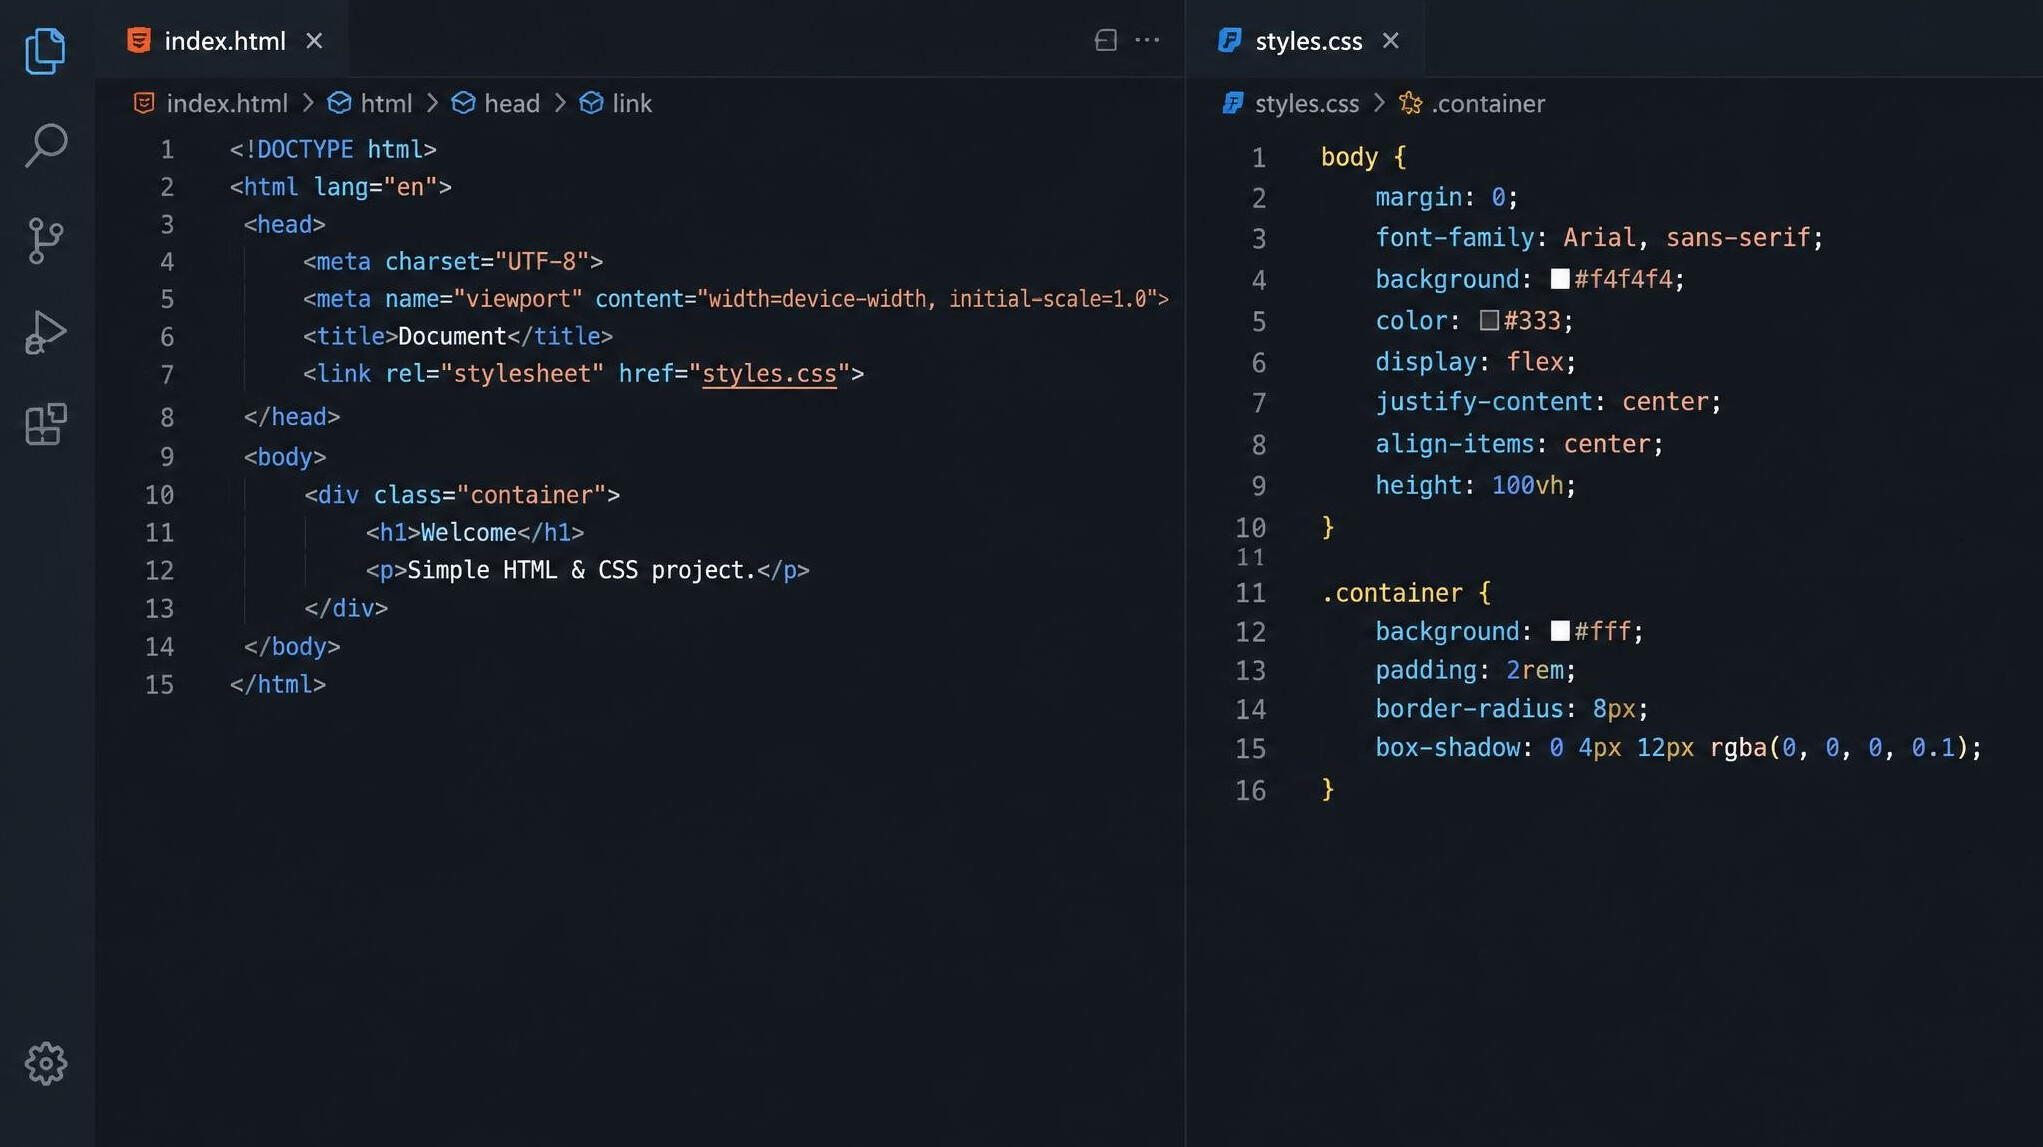Click styles.css file icon in breadcrumb

coord(1233,103)
